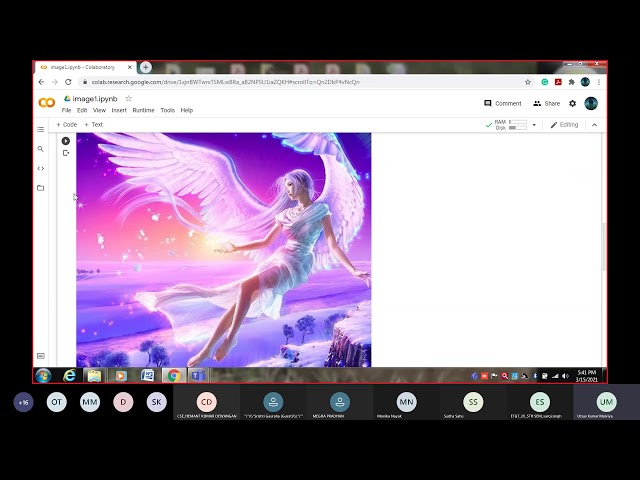Open the Edit menu
Image resolution: width=640 pixels, height=480 pixels.
[82, 110]
